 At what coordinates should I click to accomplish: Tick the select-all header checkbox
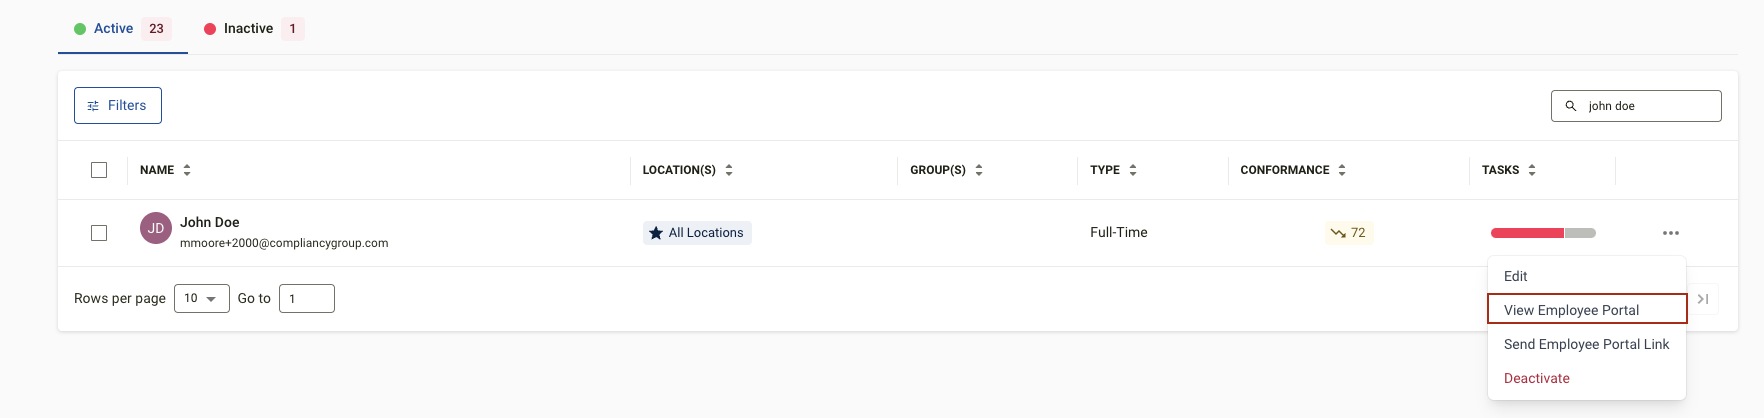99,170
